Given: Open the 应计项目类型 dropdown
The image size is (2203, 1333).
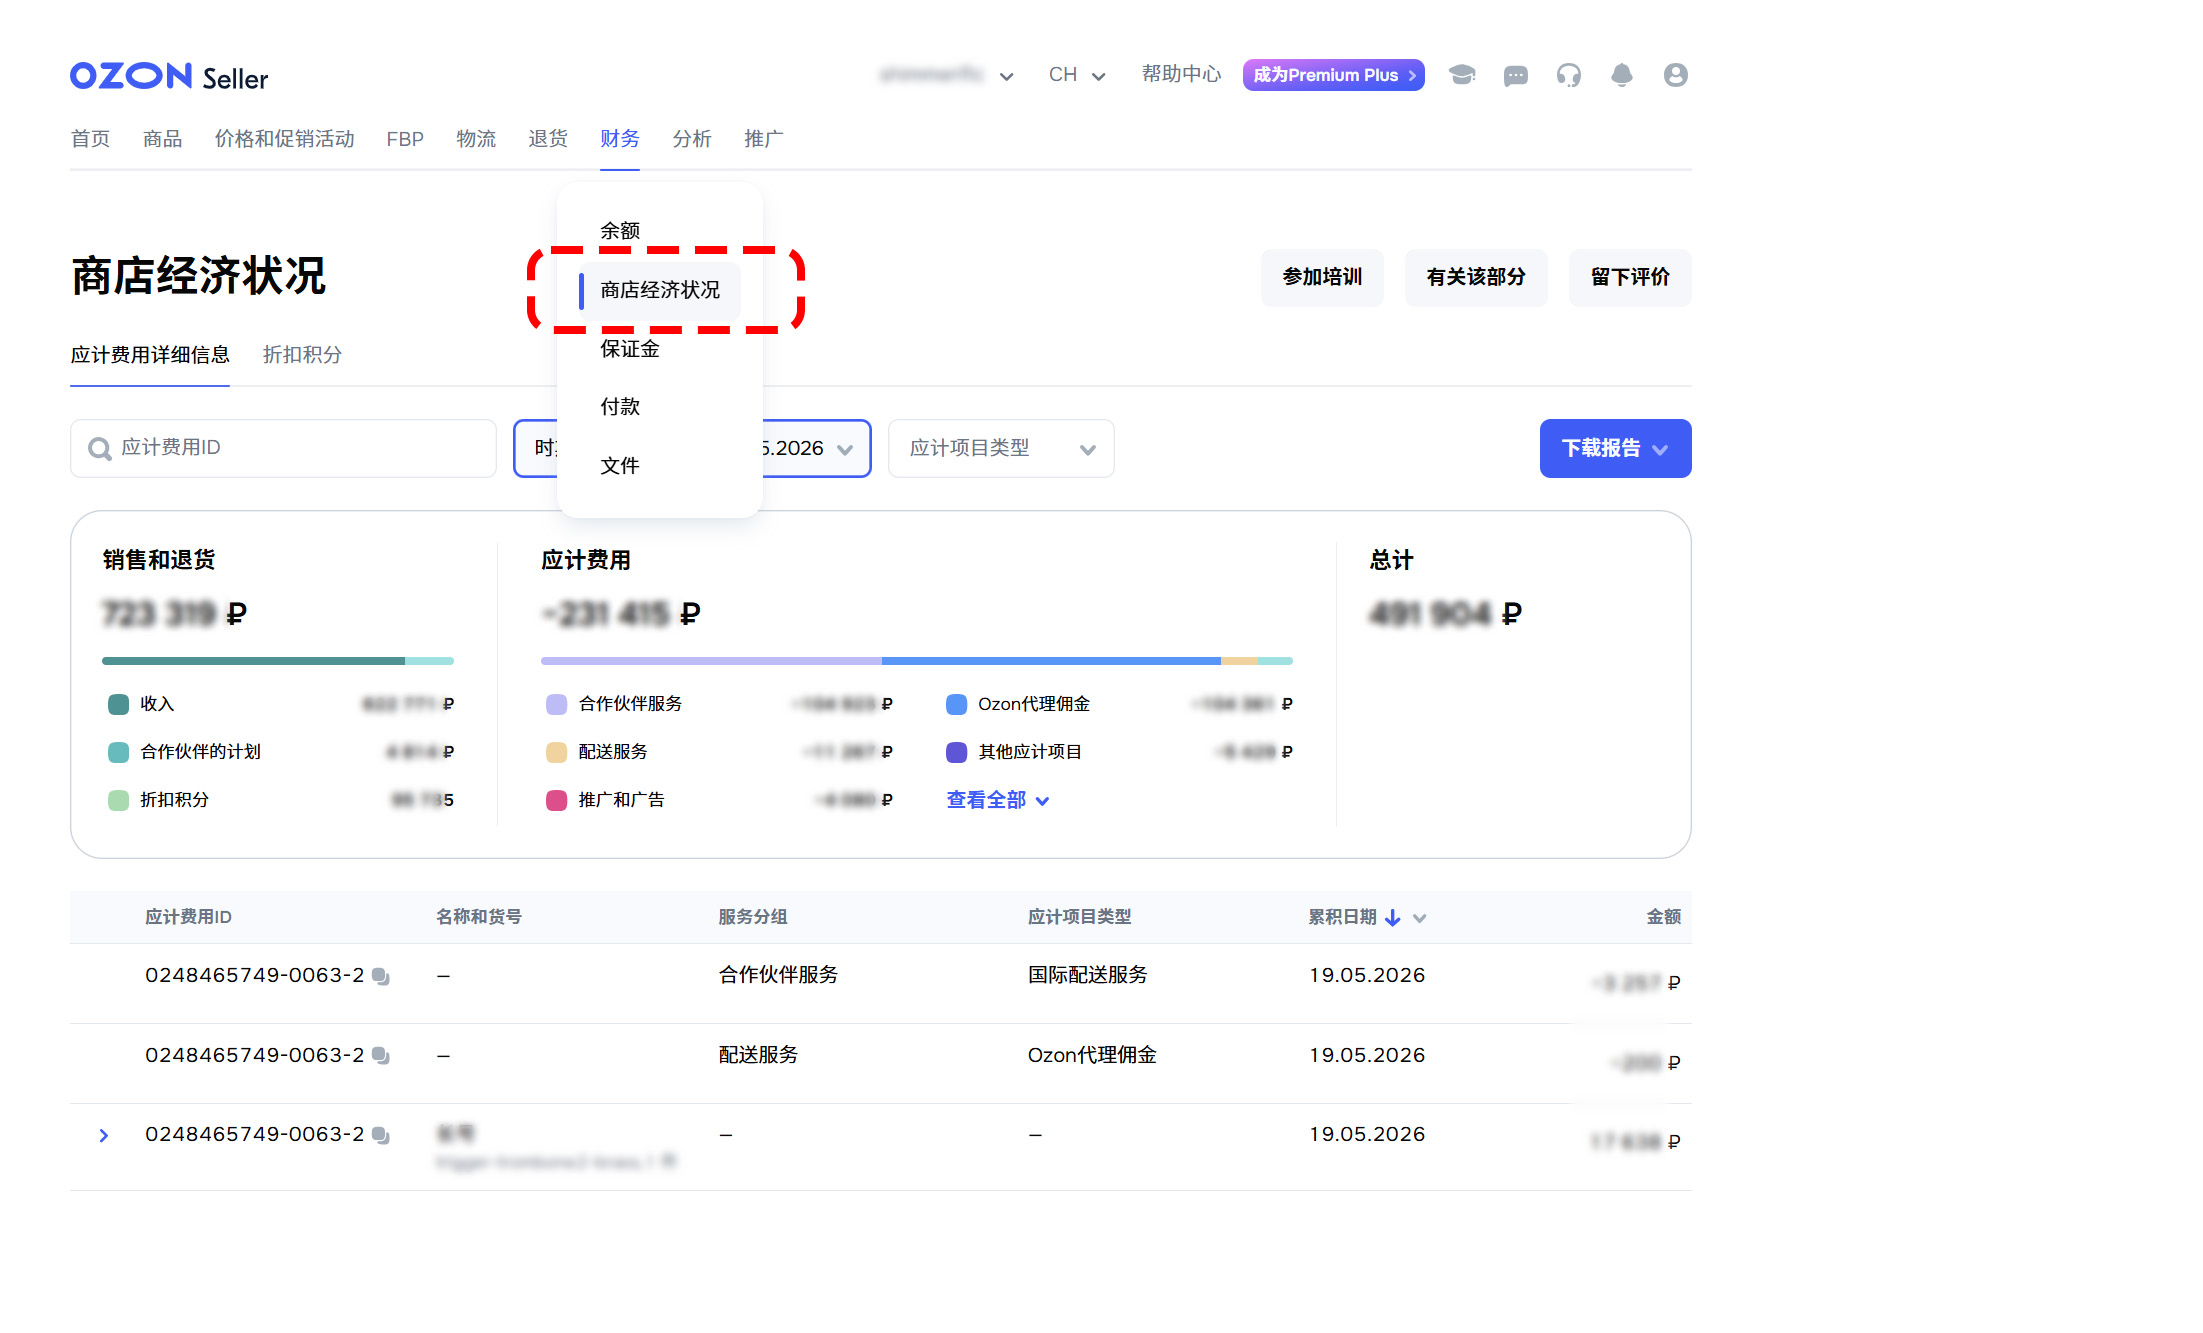Looking at the screenshot, I should click(1001, 448).
